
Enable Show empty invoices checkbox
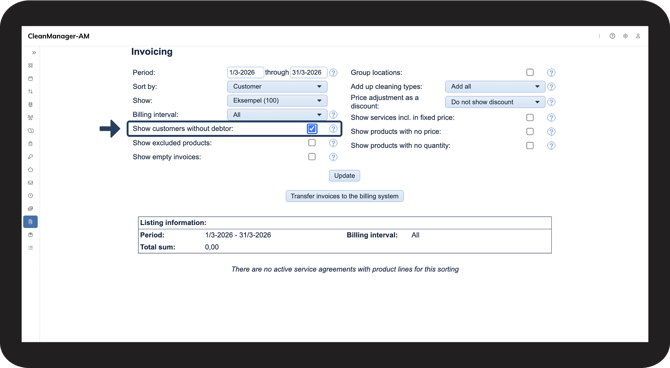(312, 157)
